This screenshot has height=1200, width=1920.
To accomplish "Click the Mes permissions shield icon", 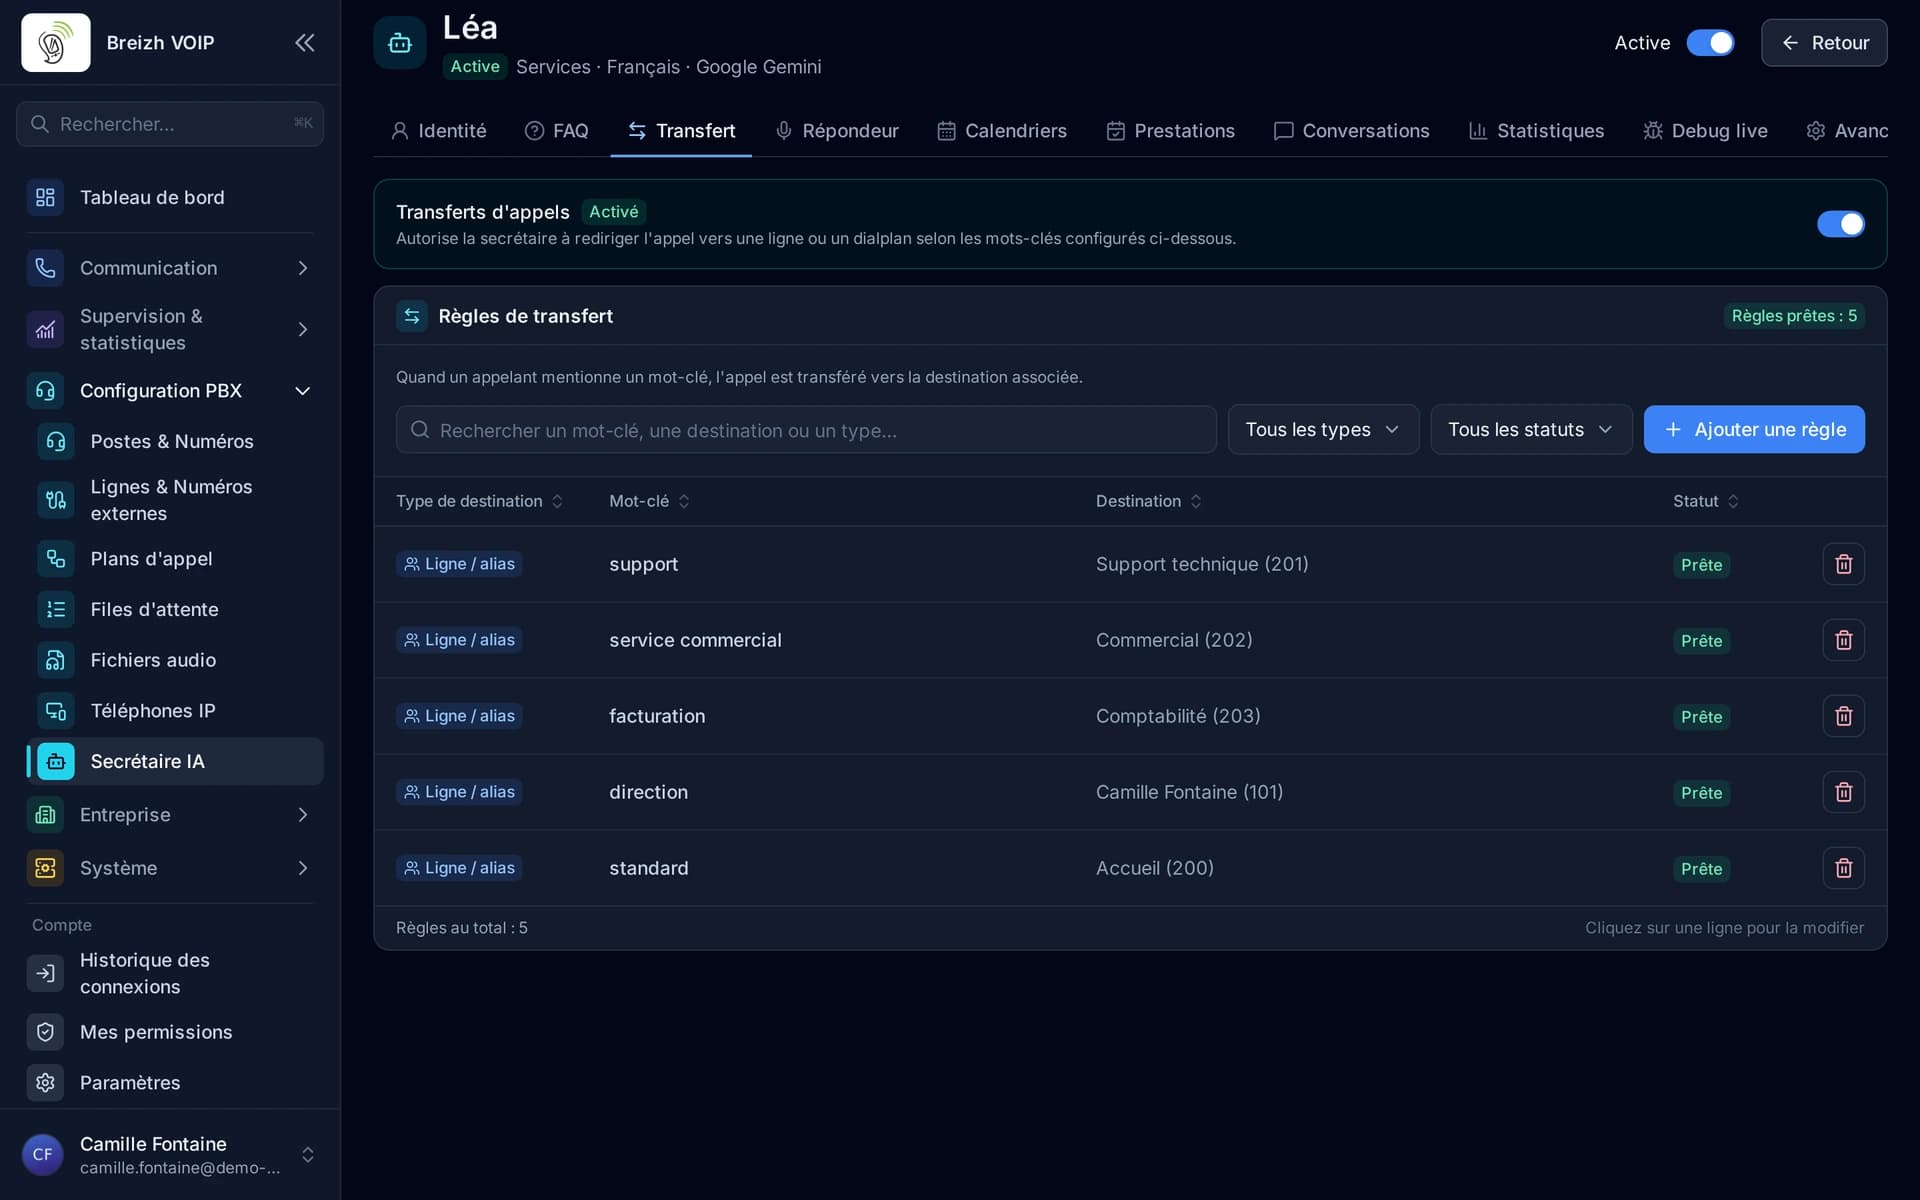I will pos(45,1032).
